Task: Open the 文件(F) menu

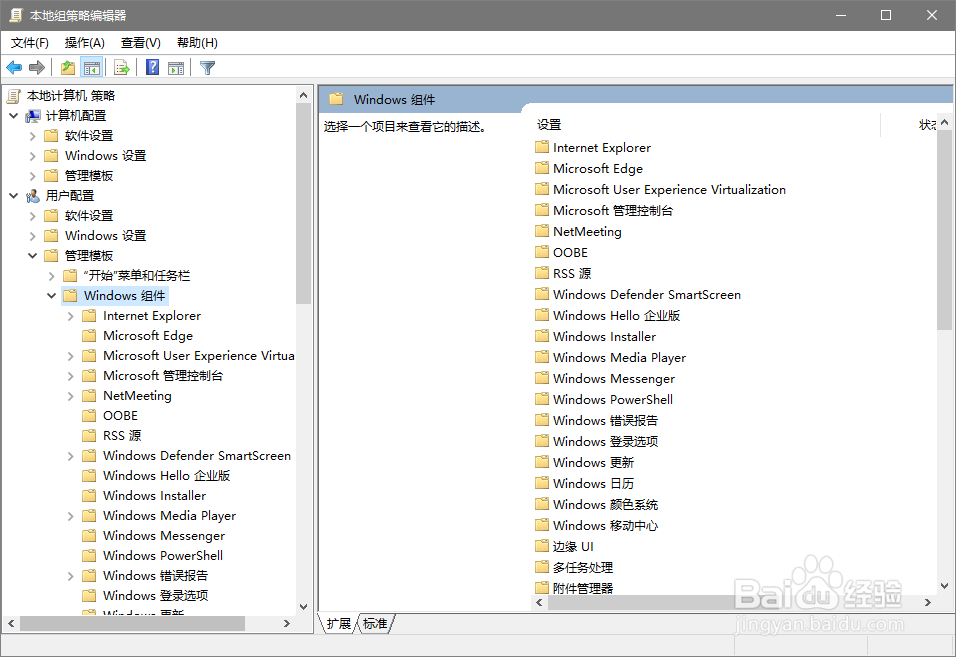Action: (x=30, y=43)
